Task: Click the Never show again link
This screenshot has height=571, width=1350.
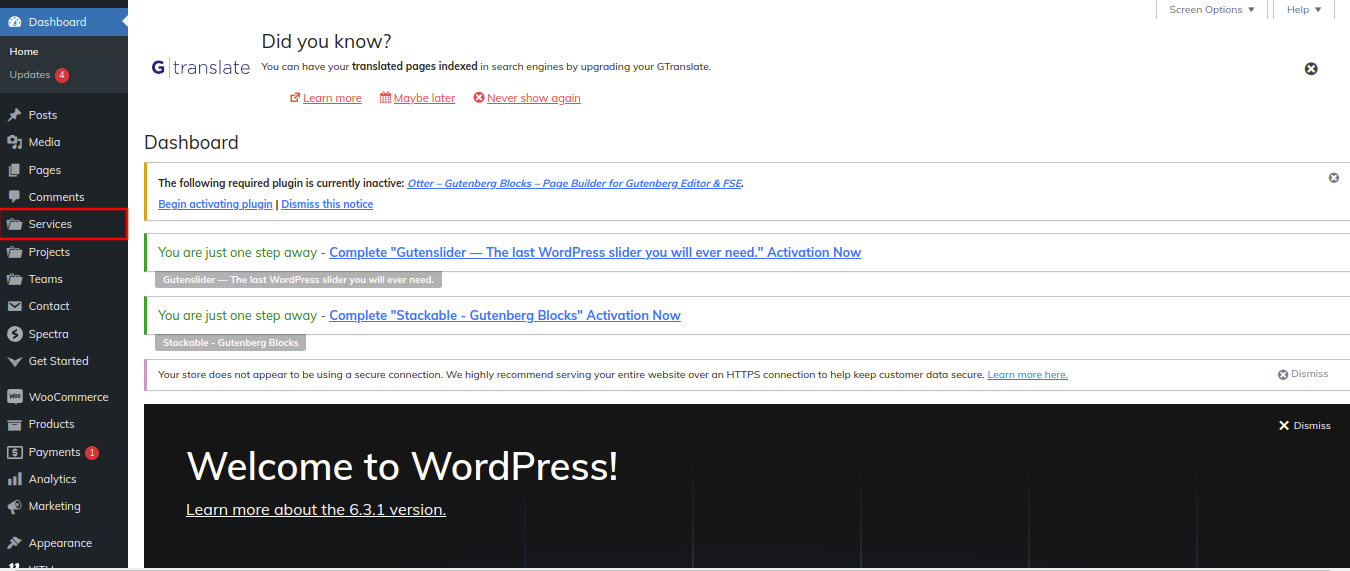Action: point(534,98)
